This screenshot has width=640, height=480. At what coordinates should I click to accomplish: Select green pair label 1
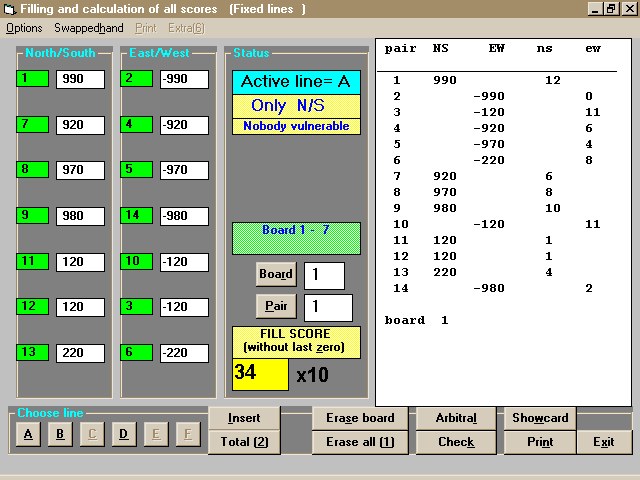32,78
